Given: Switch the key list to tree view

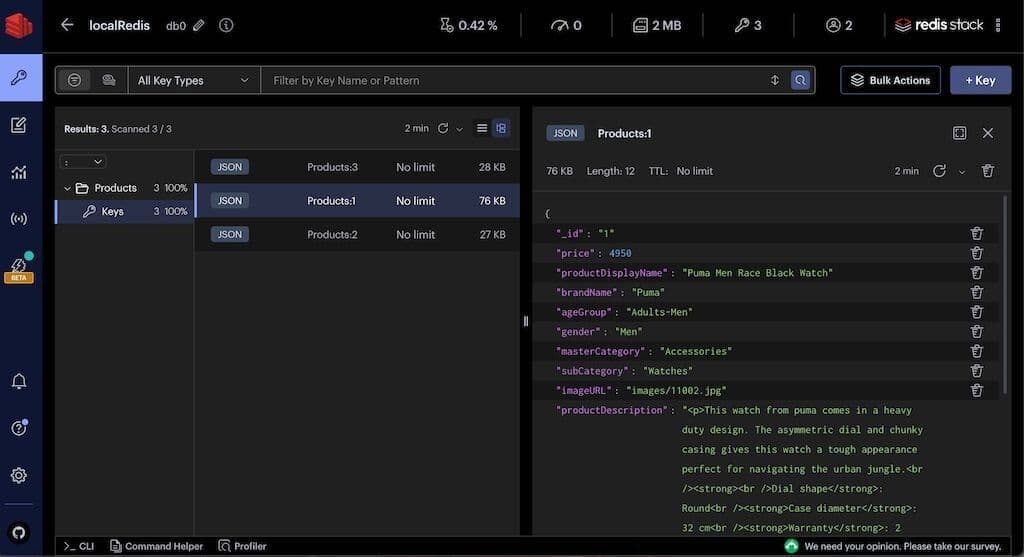Looking at the screenshot, I should coord(501,128).
